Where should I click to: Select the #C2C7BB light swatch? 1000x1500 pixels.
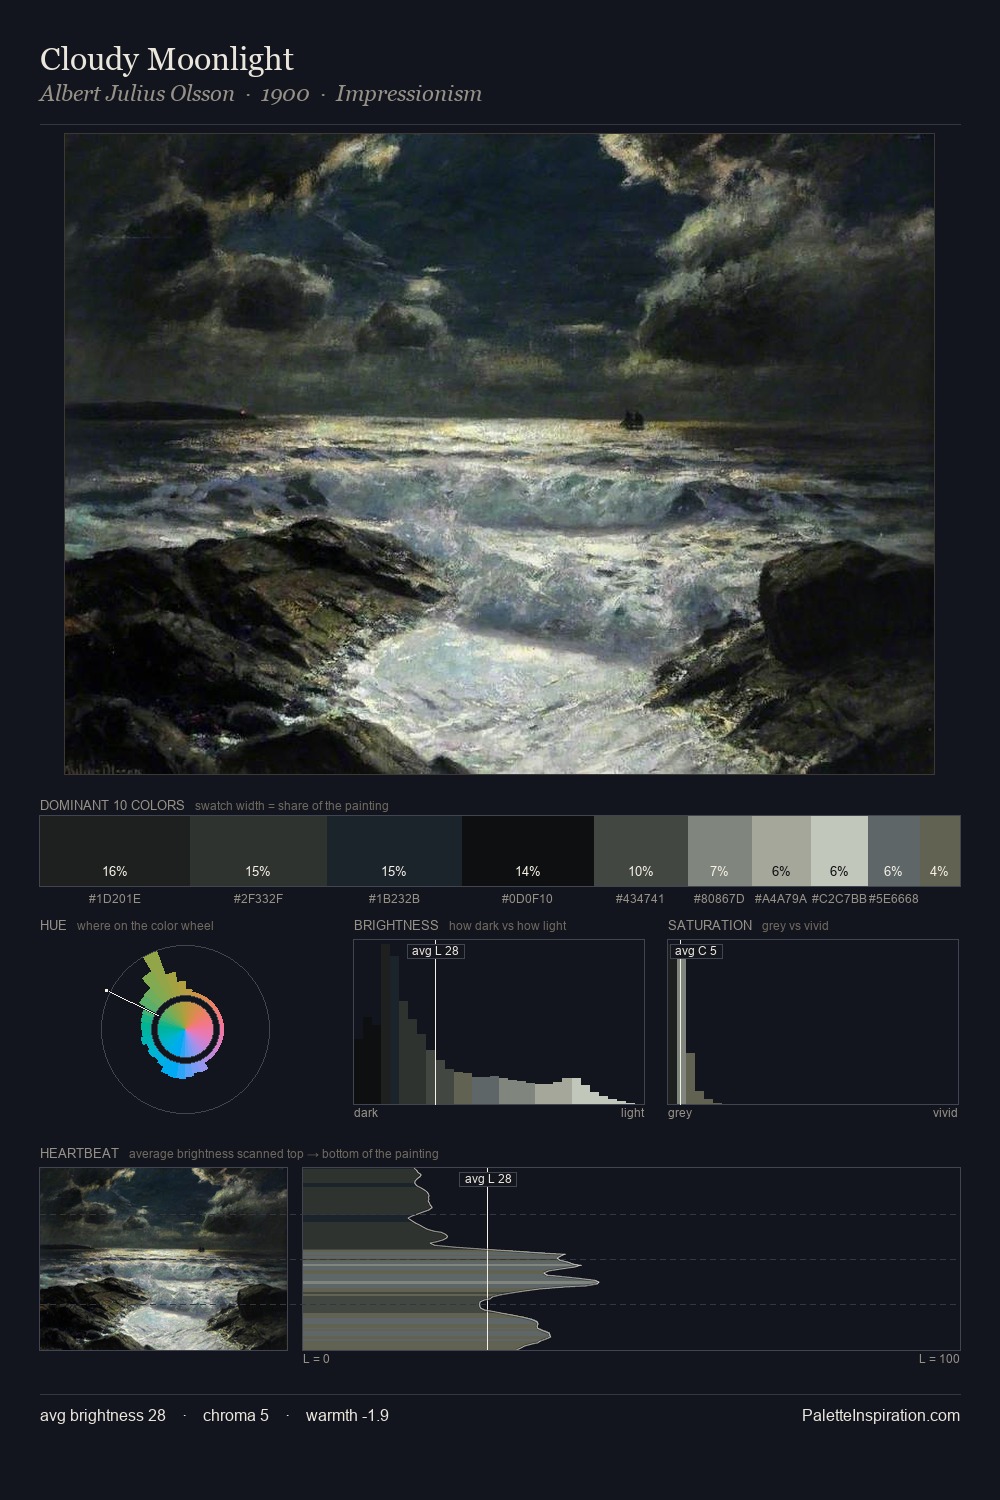point(839,851)
